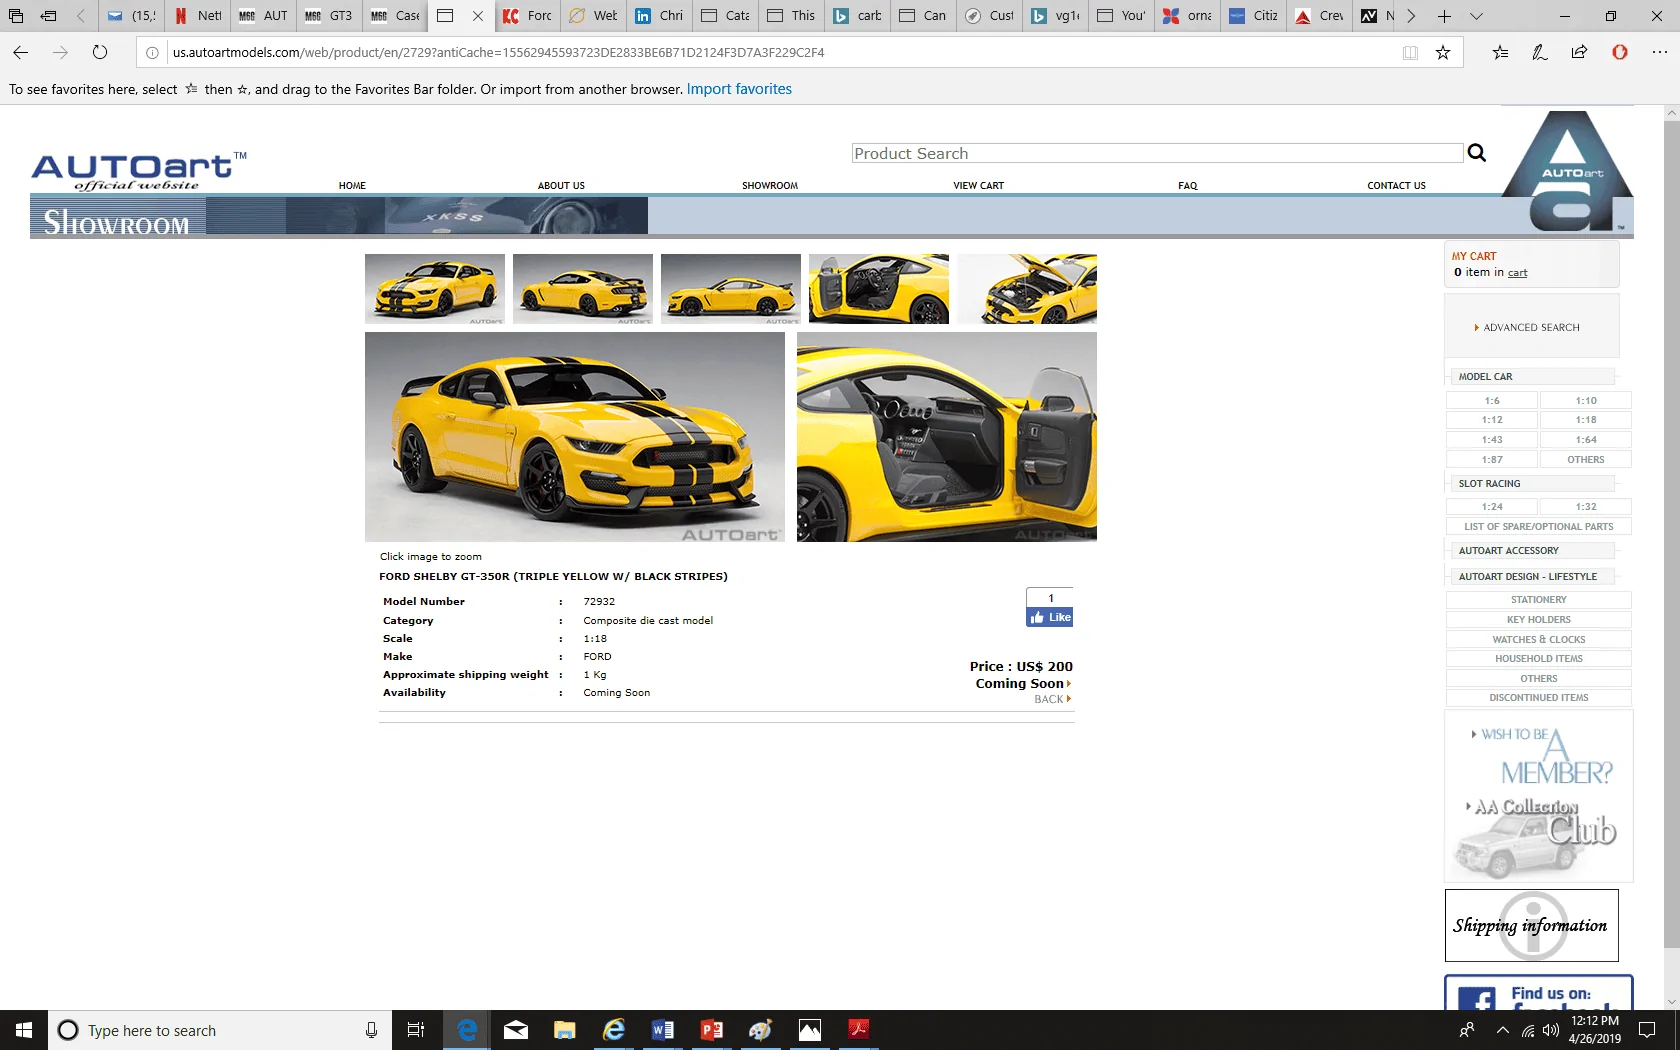Click the Product Search input field

(1157, 153)
